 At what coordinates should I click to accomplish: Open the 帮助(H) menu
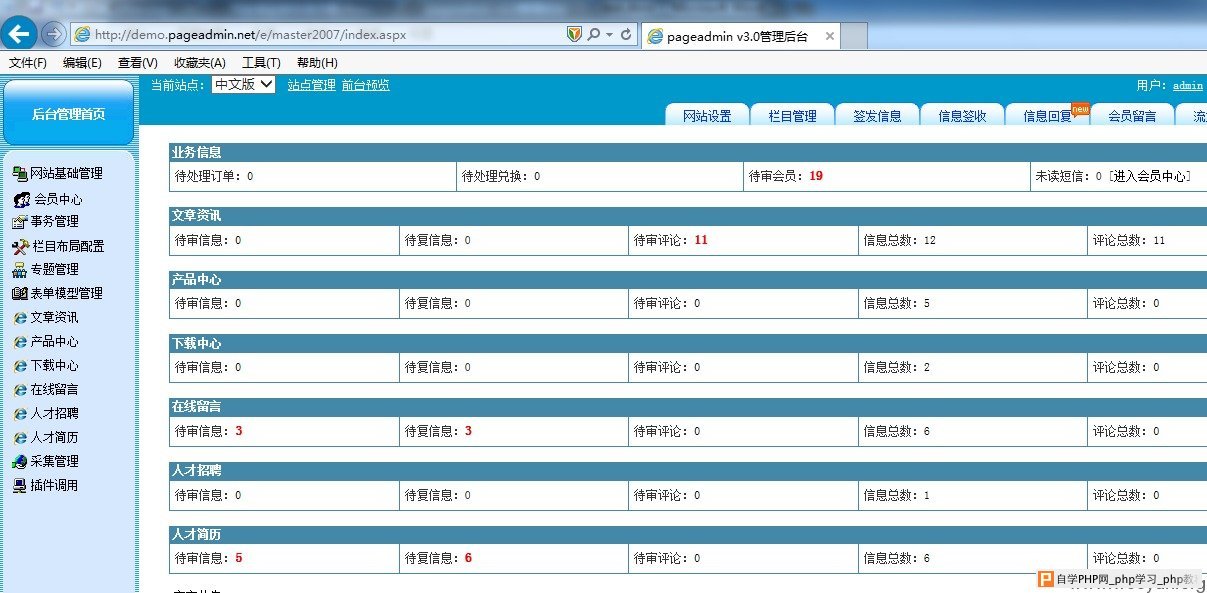[x=317, y=63]
